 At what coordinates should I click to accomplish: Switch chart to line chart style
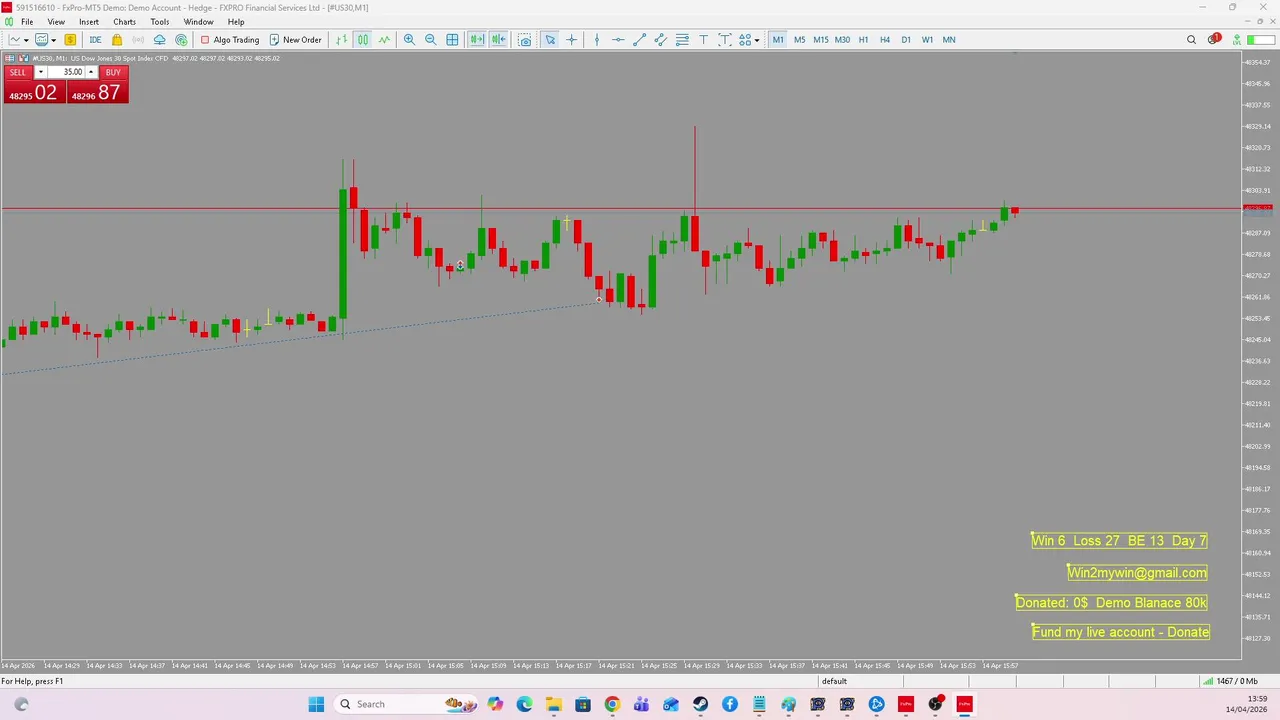tap(384, 40)
